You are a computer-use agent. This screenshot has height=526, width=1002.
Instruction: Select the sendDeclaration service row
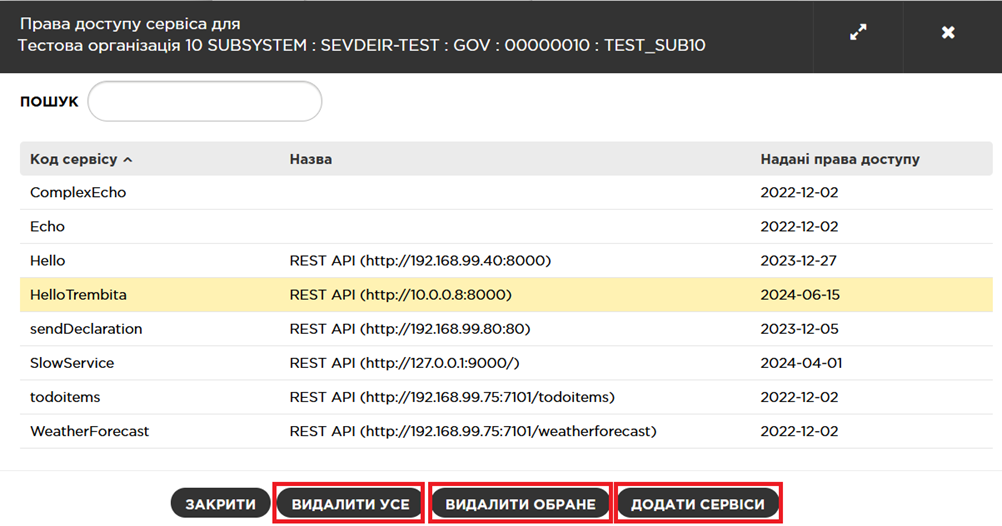click(86, 329)
